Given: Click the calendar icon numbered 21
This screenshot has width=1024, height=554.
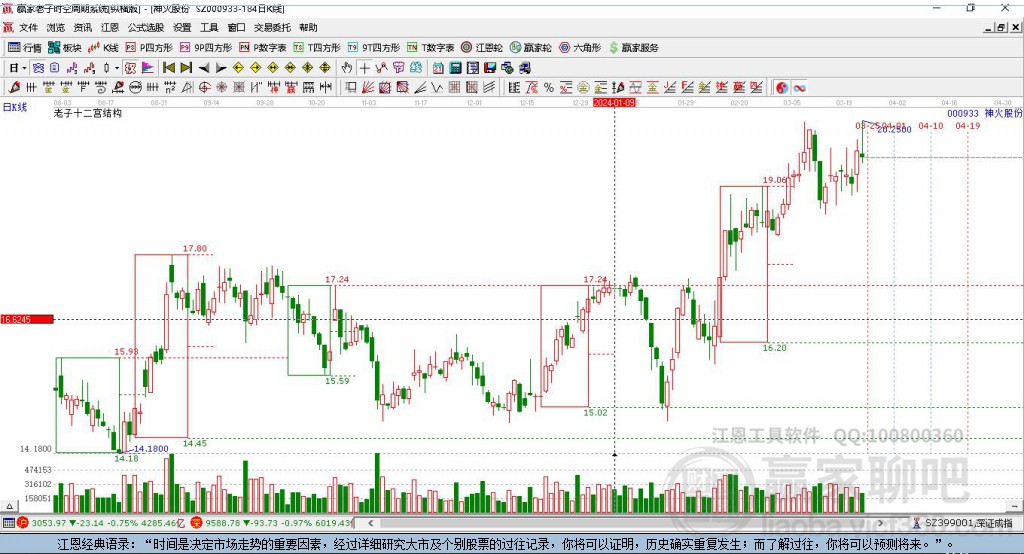Looking at the screenshot, I should 438,68.
